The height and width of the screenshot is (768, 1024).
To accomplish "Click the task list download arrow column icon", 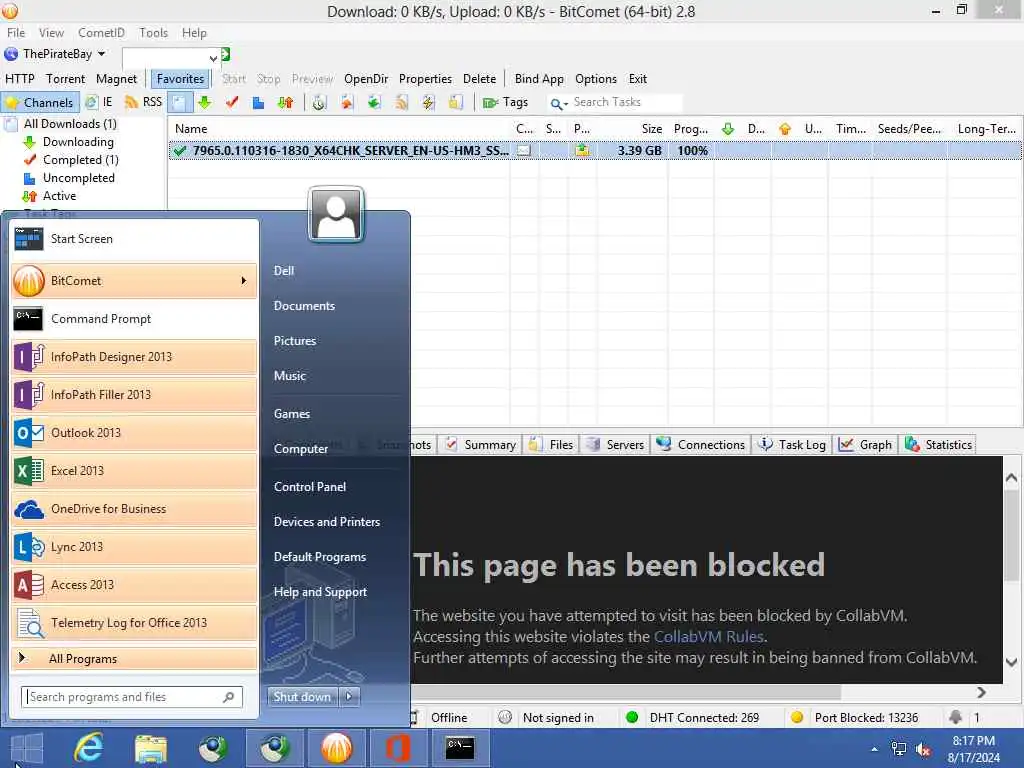I will point(728,129).
